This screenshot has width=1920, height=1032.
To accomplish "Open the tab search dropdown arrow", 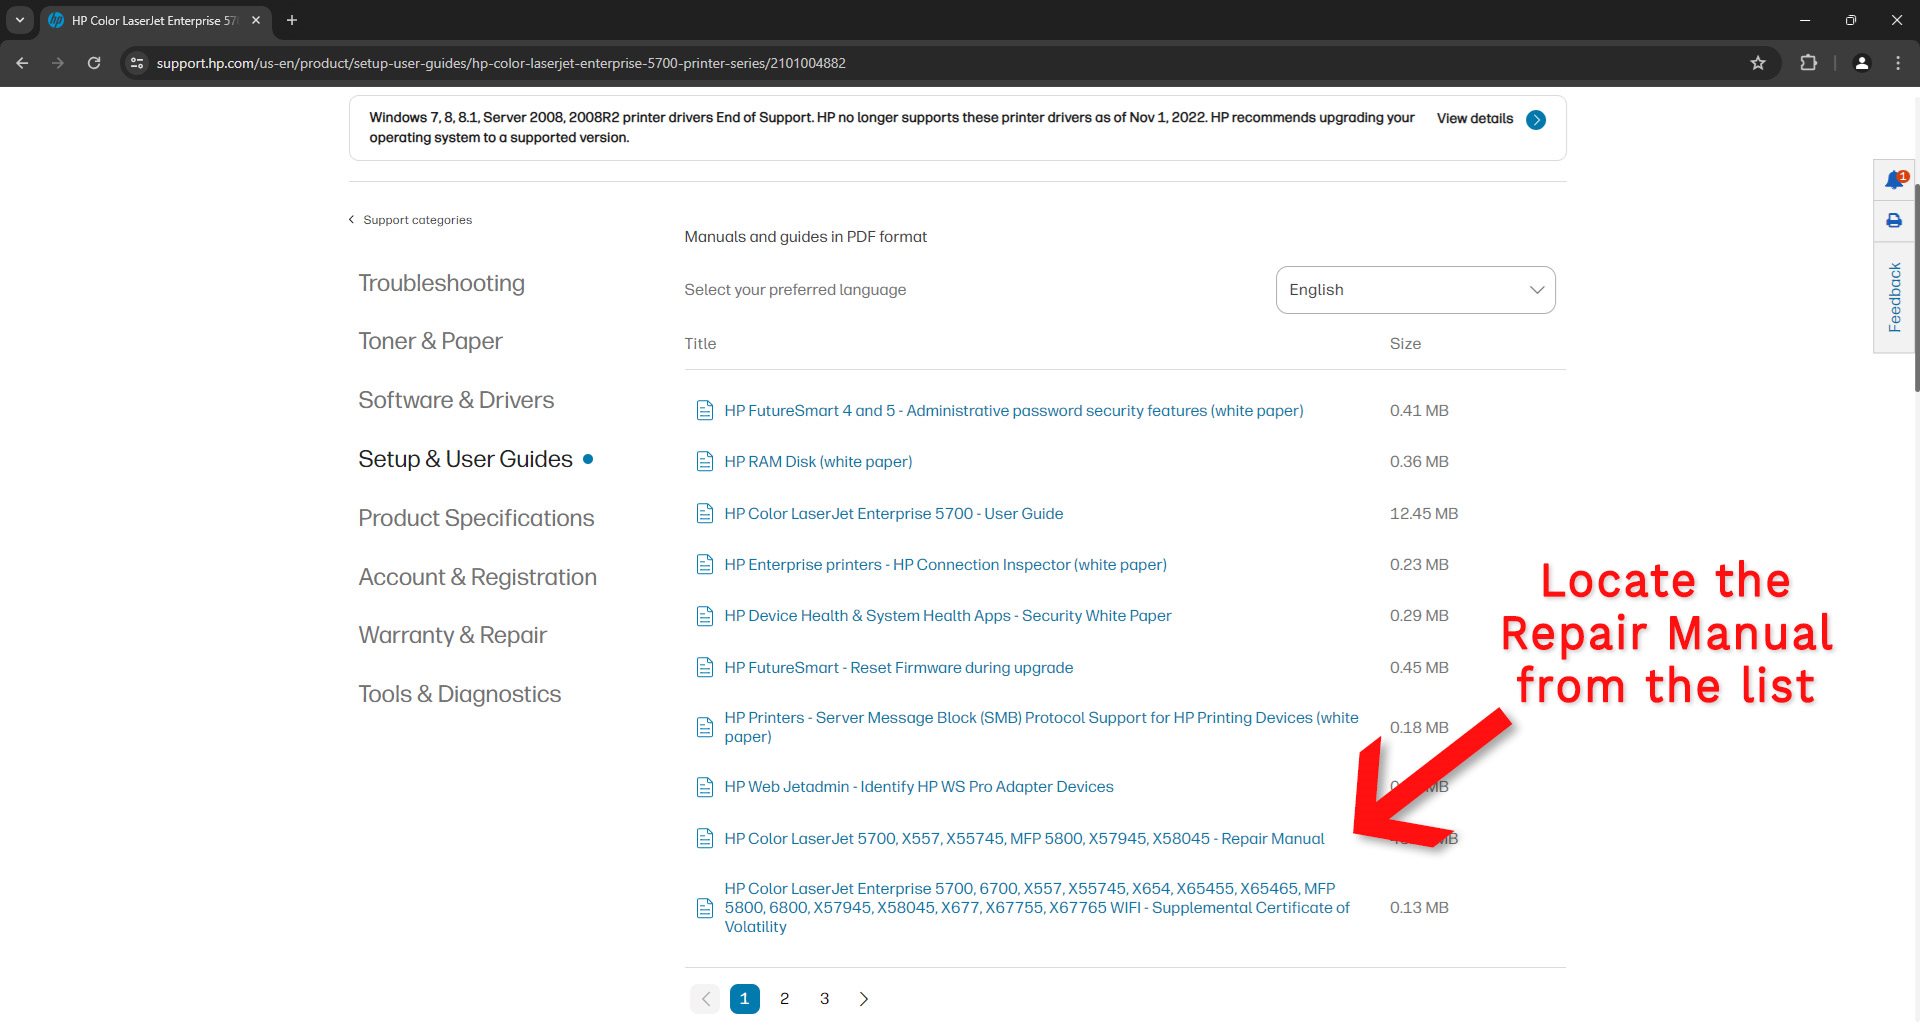I will click(x=19, y=20).
